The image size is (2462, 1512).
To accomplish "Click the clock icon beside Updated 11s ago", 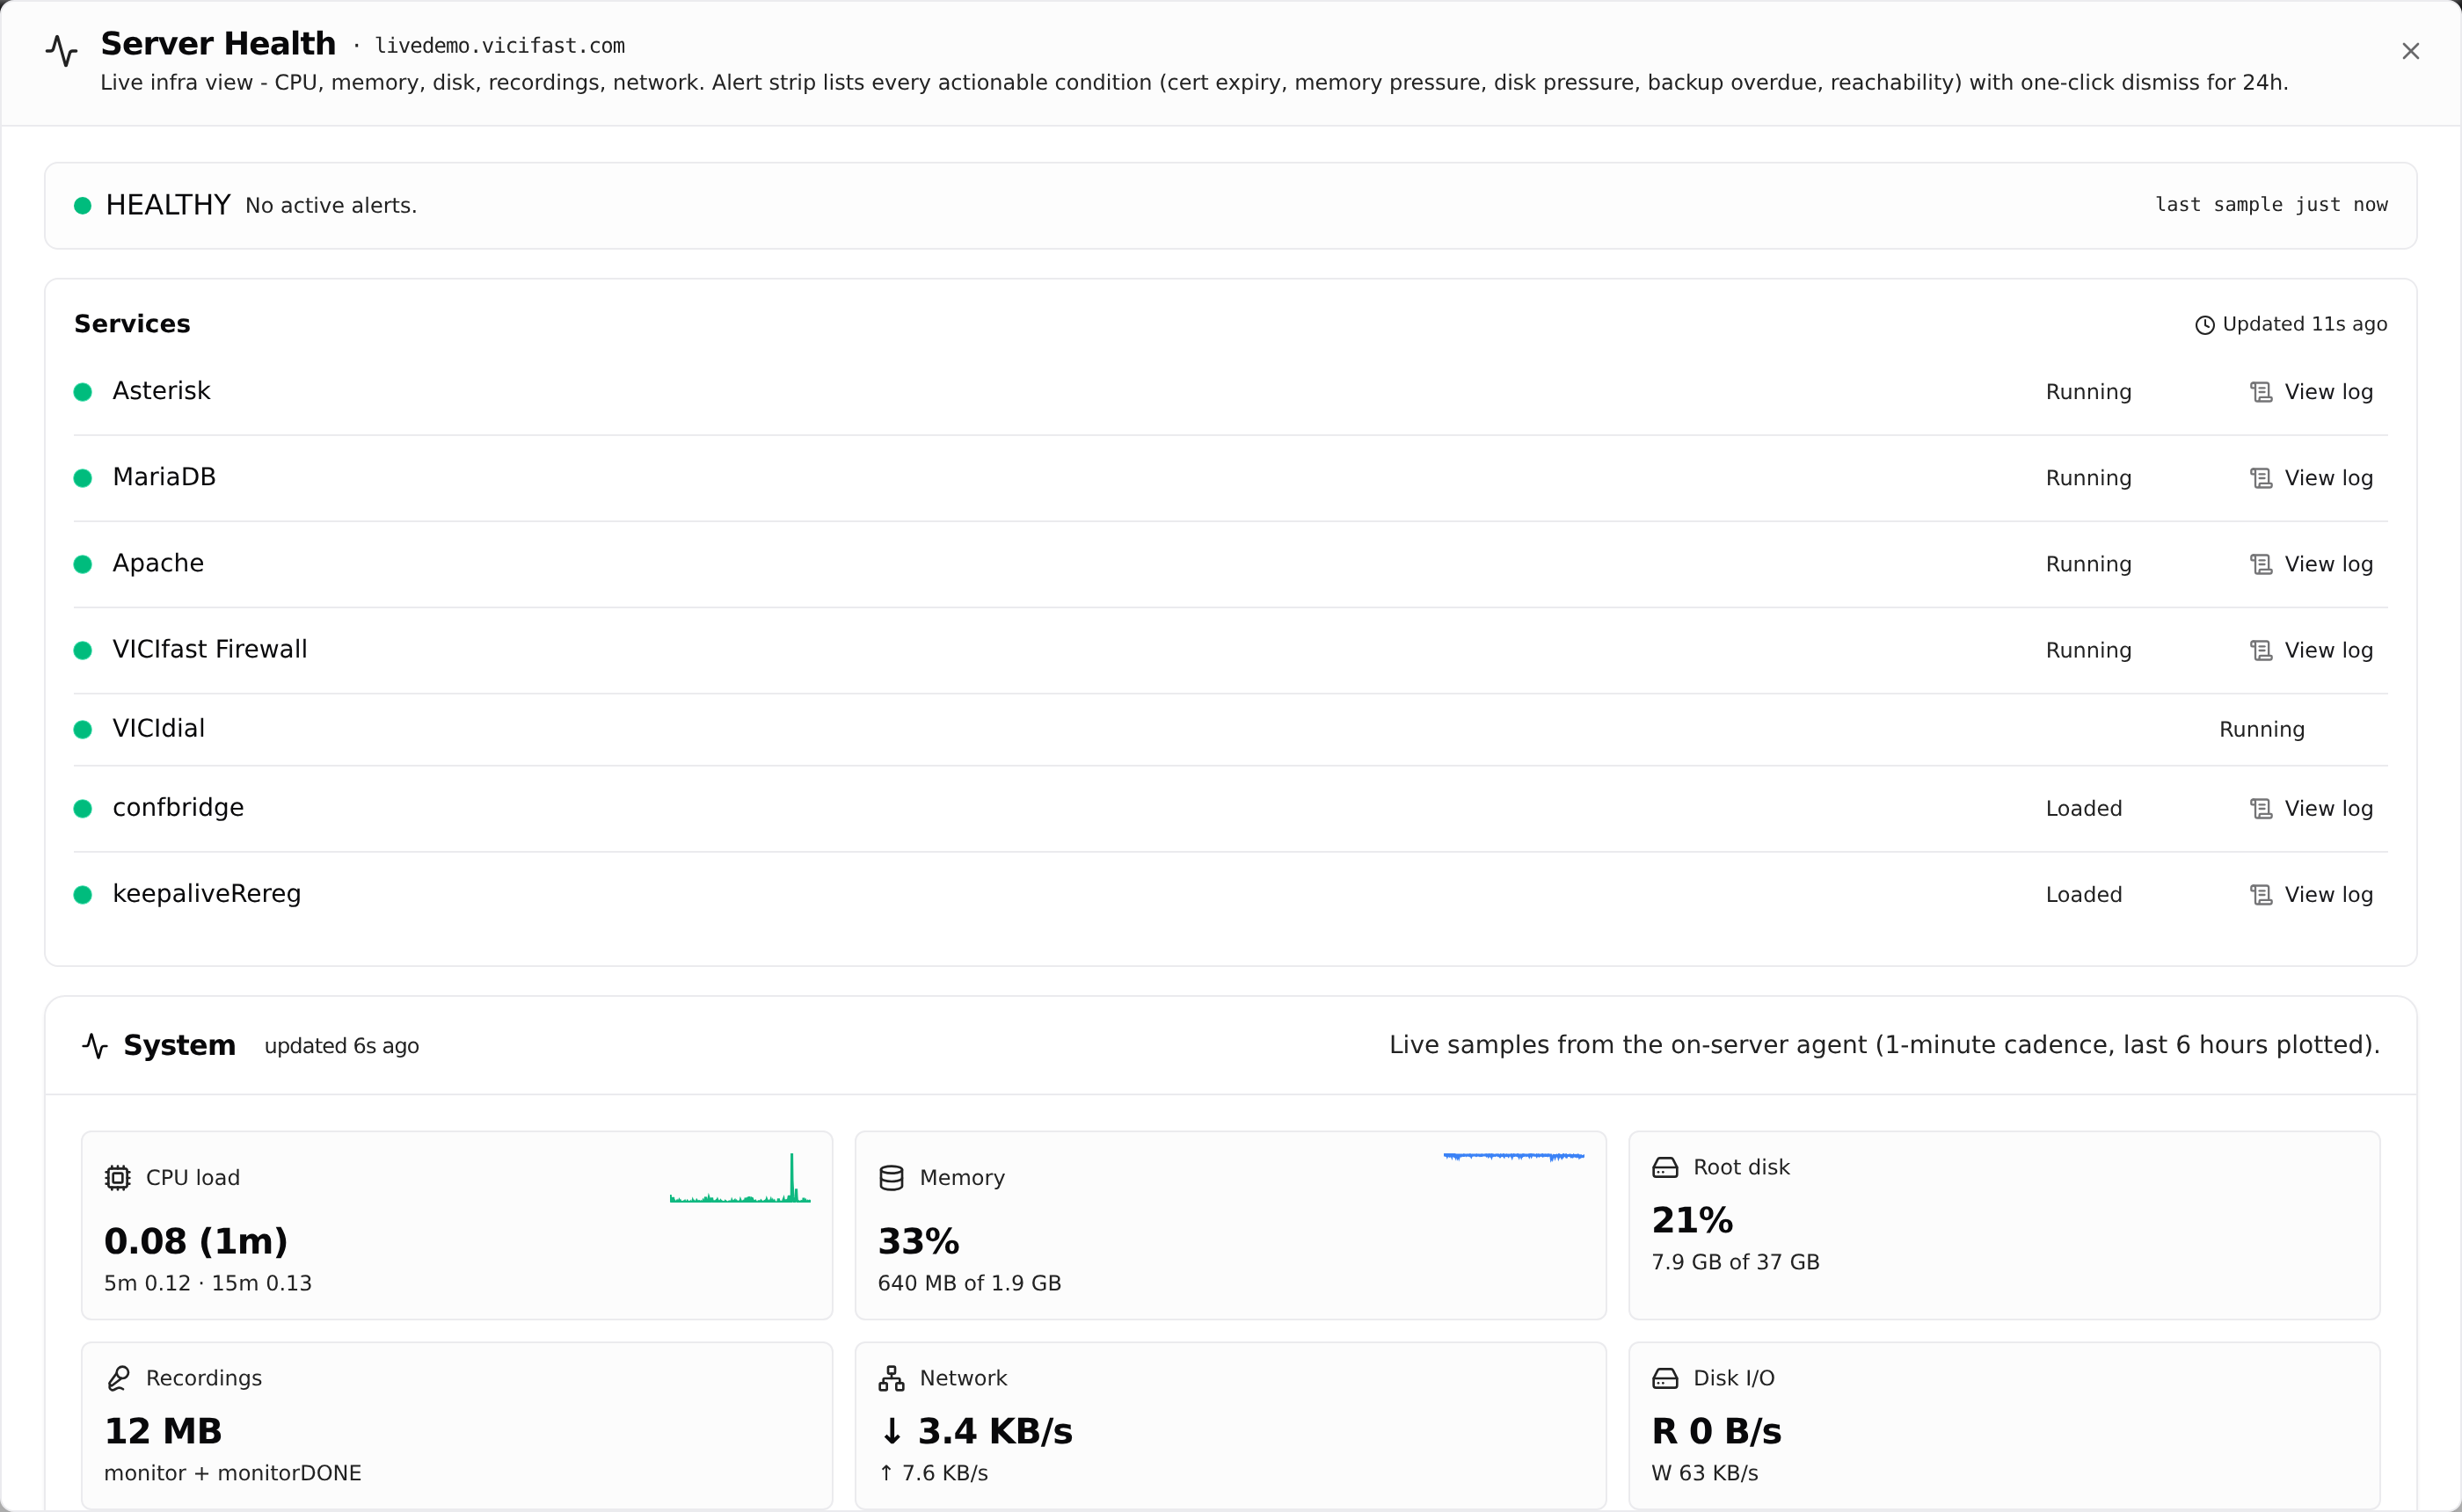I will (2204, 325).
